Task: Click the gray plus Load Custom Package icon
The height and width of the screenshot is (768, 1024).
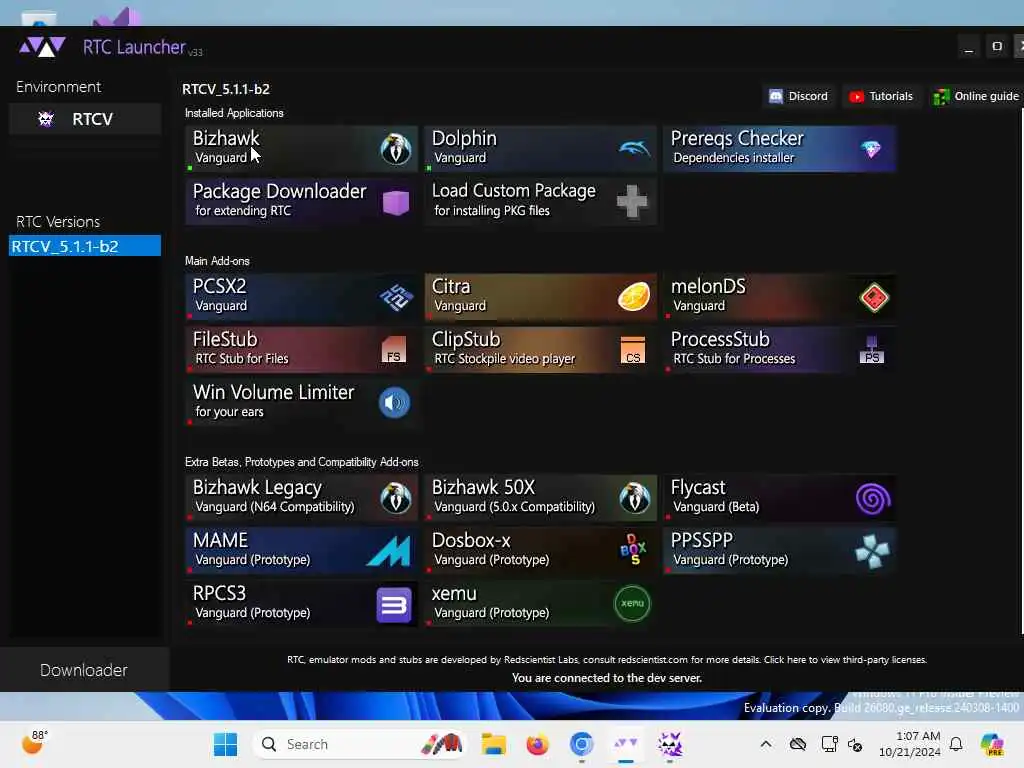Action: pos(632,201)
